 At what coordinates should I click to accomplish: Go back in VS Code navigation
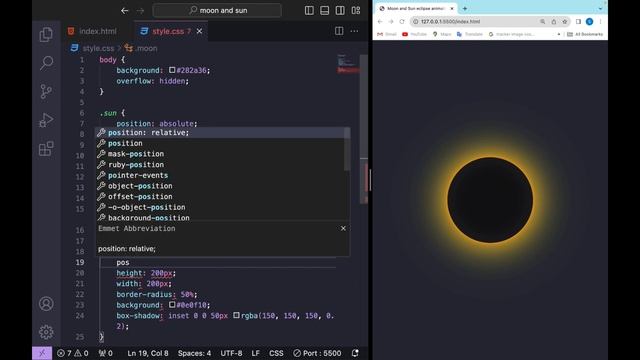pyautogui.click(x=124, y=11)
